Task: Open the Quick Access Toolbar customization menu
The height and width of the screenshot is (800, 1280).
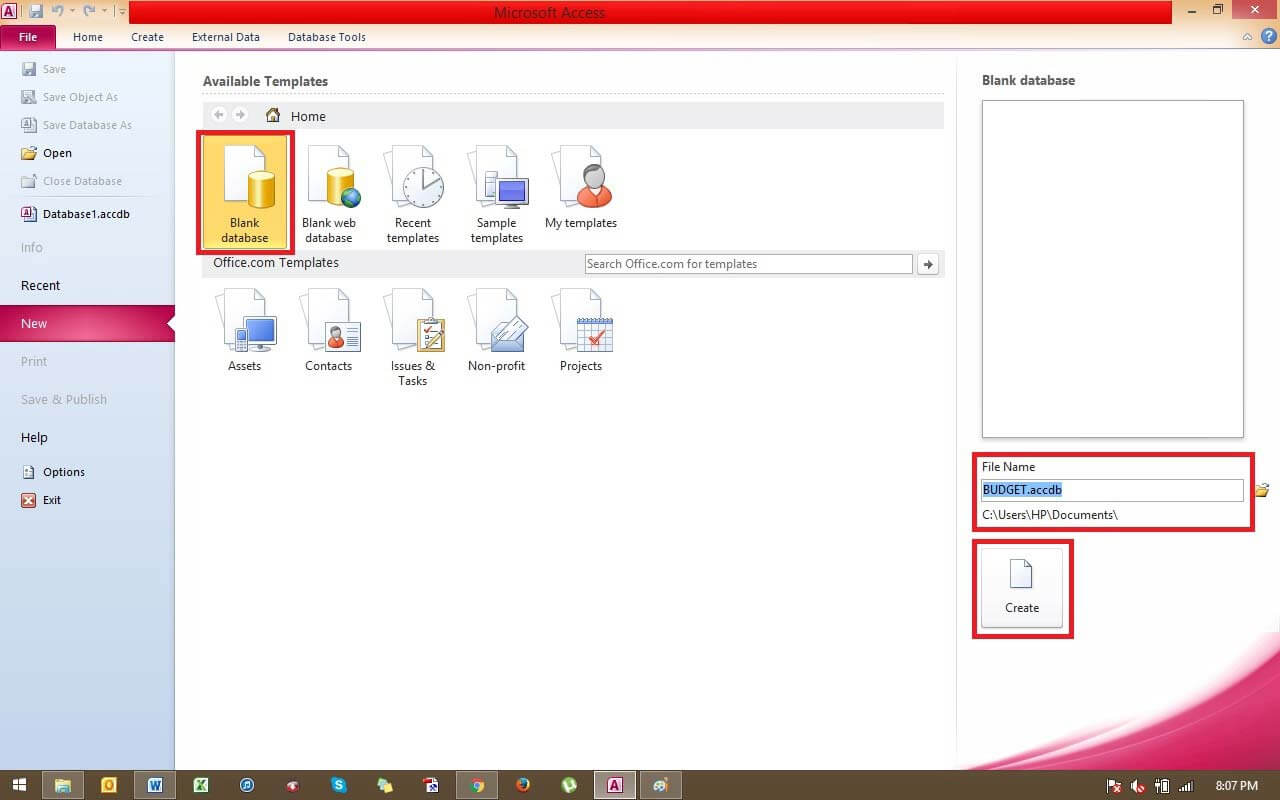Action: (122, 11)
